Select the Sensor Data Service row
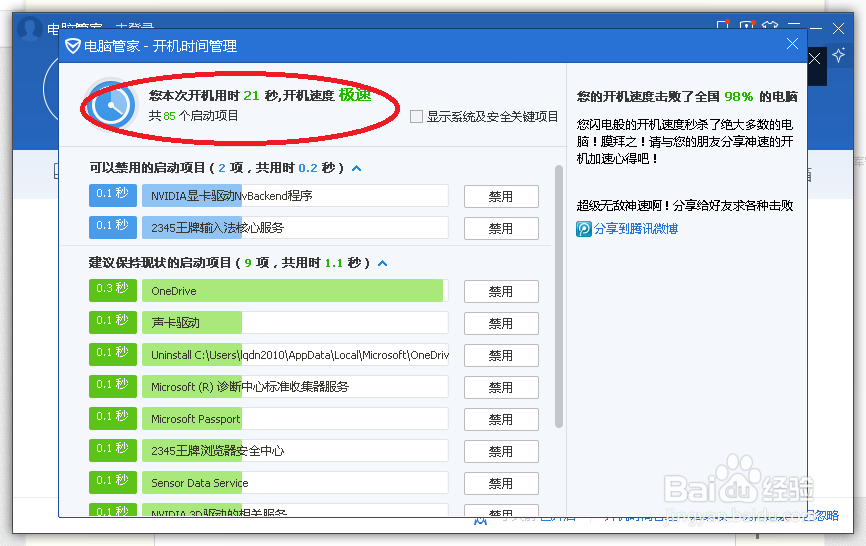Image resolution: width=866 pixels, height=546 pixels. tap(295, 483)
